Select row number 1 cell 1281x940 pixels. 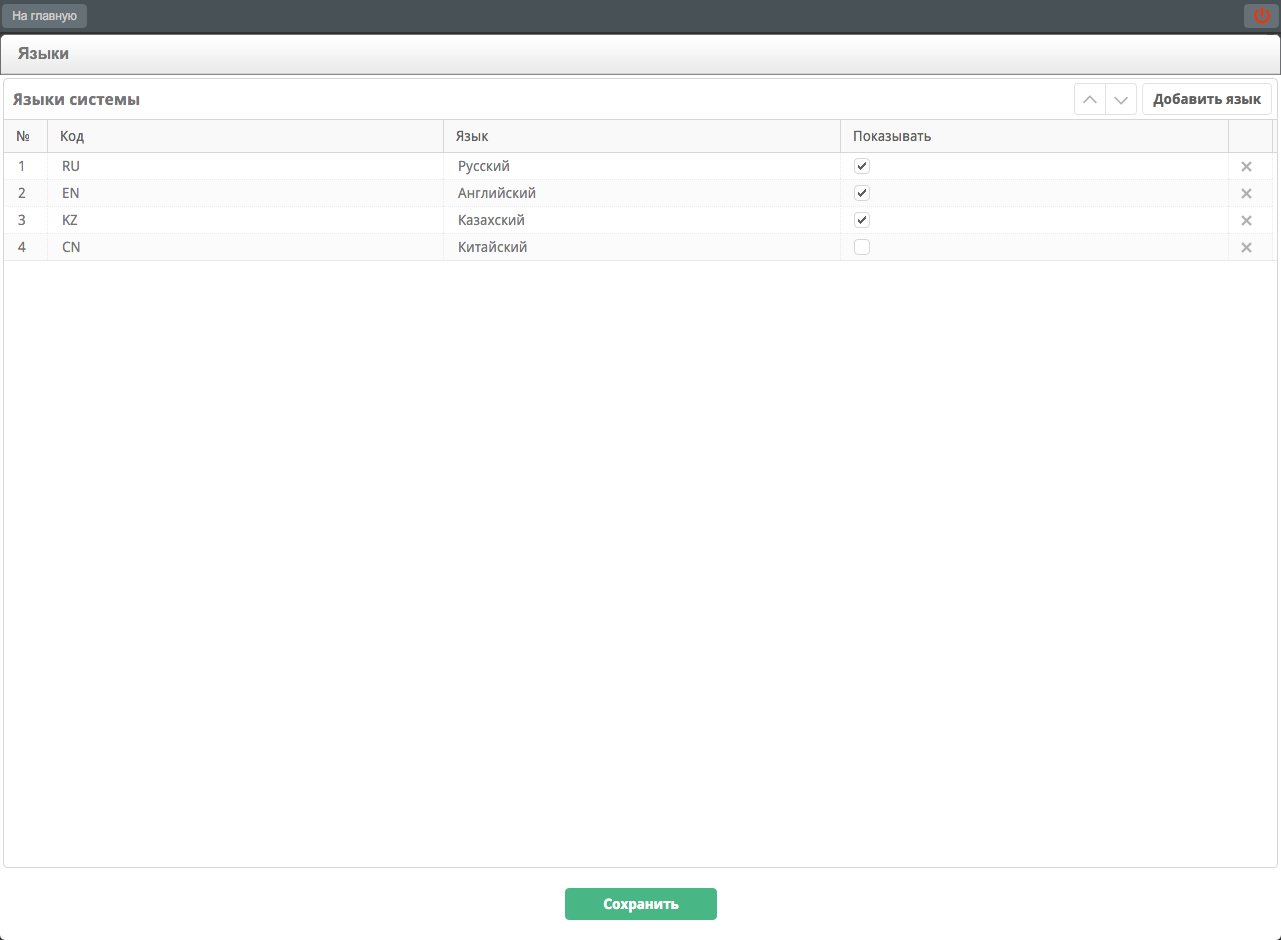click(x=25, y=166)
